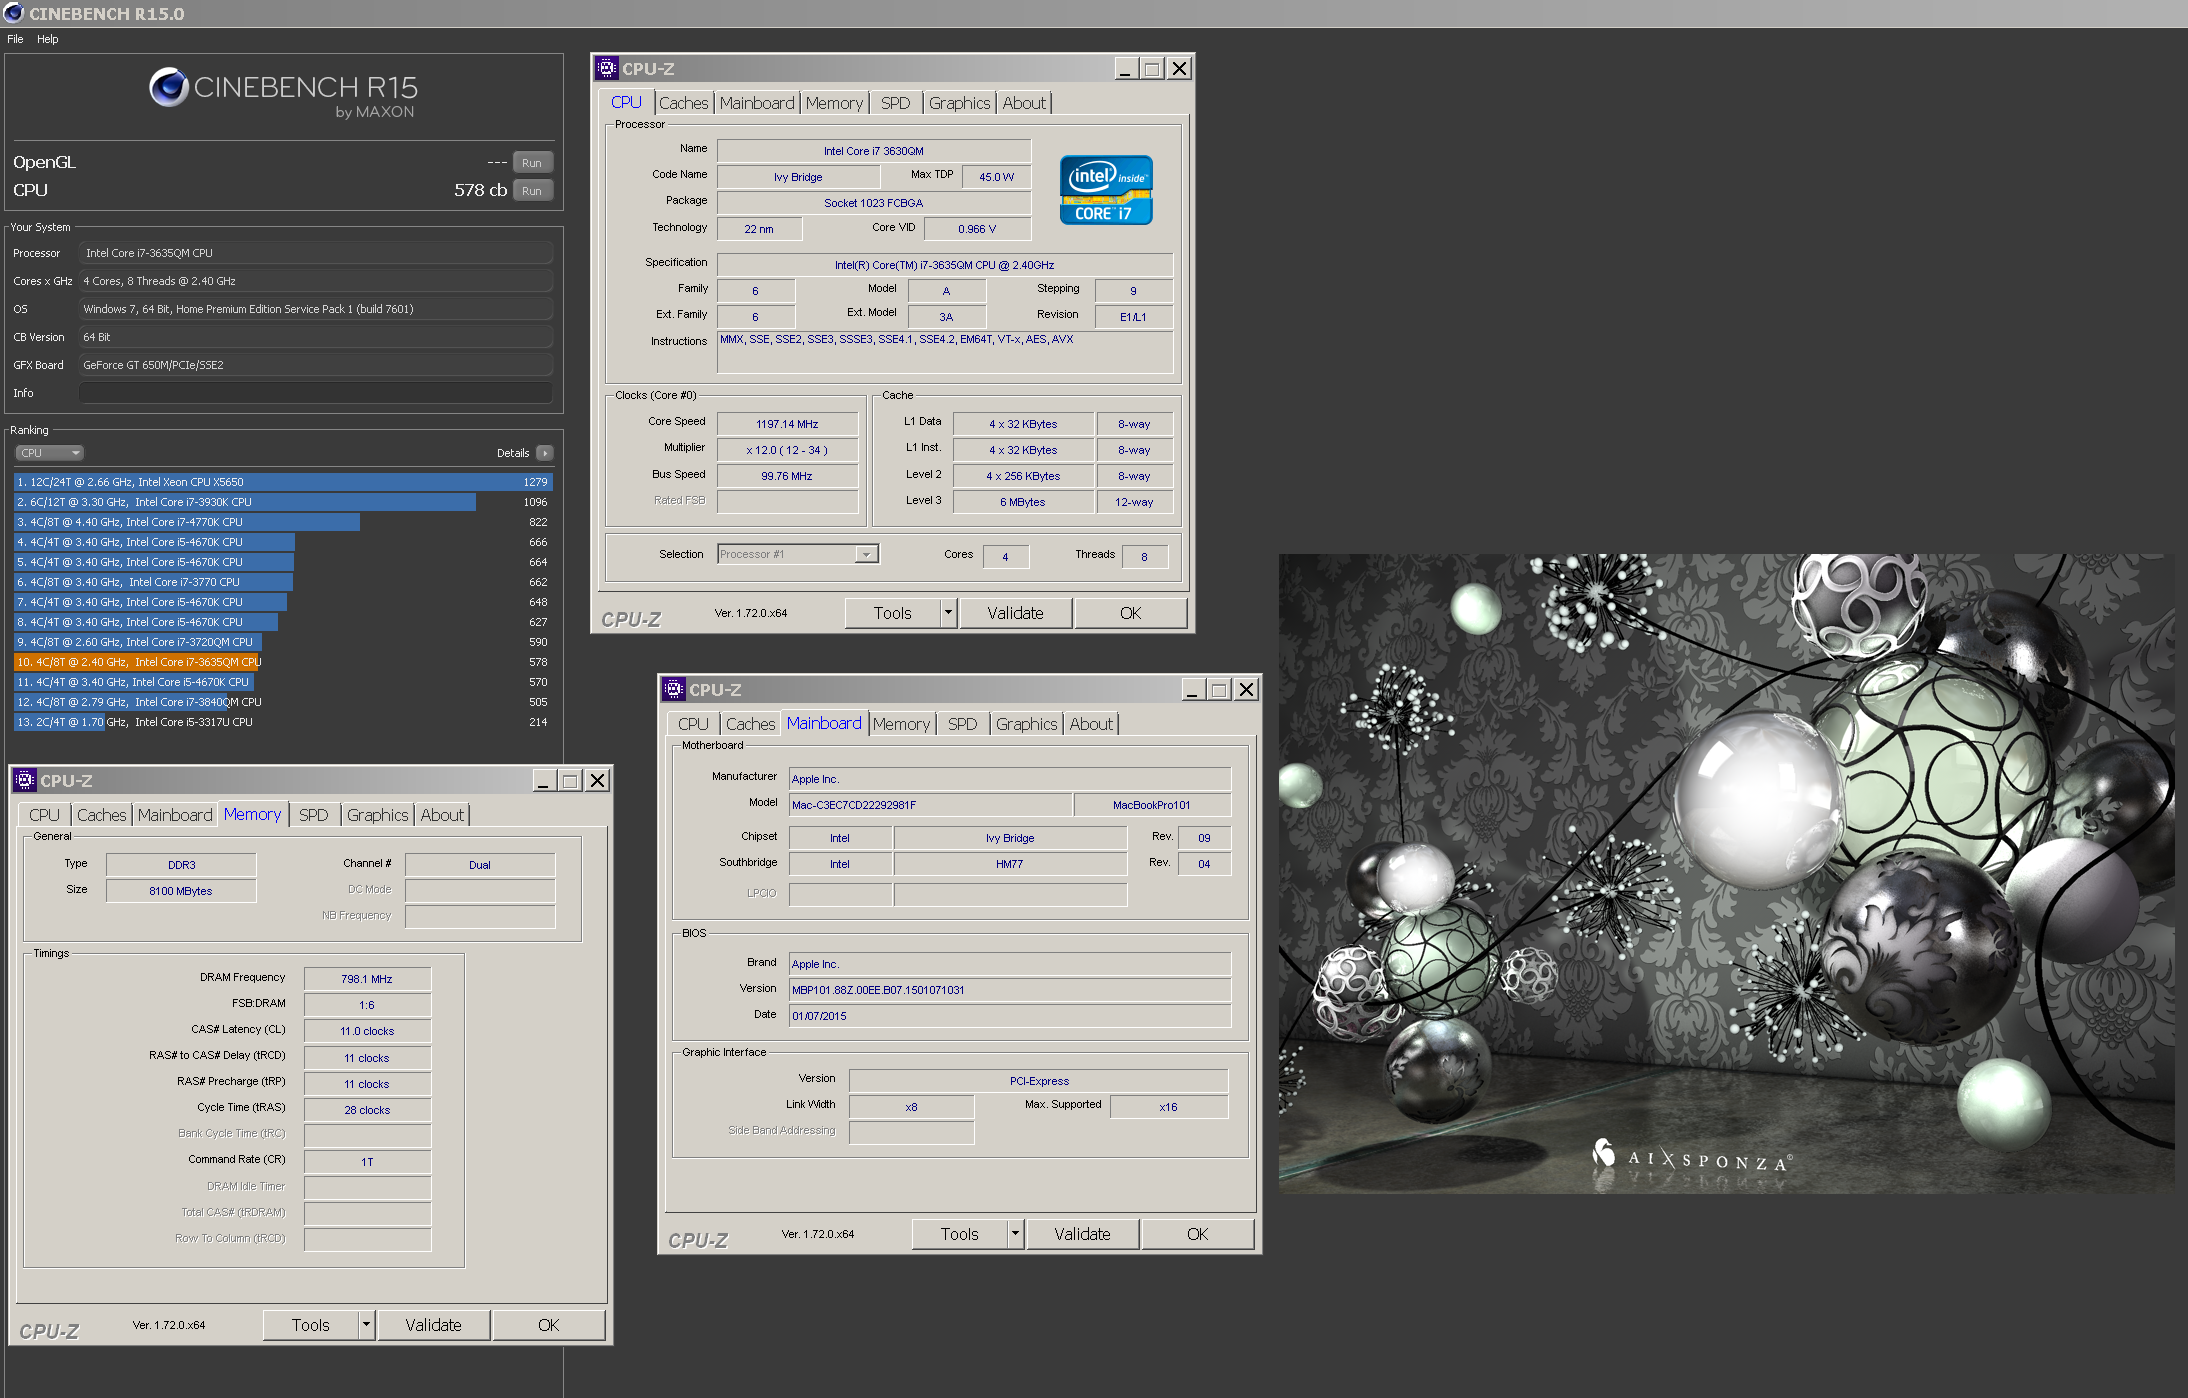Close the CPU-Z Memory window
2188x1398 pixels.
coord(597,780)
